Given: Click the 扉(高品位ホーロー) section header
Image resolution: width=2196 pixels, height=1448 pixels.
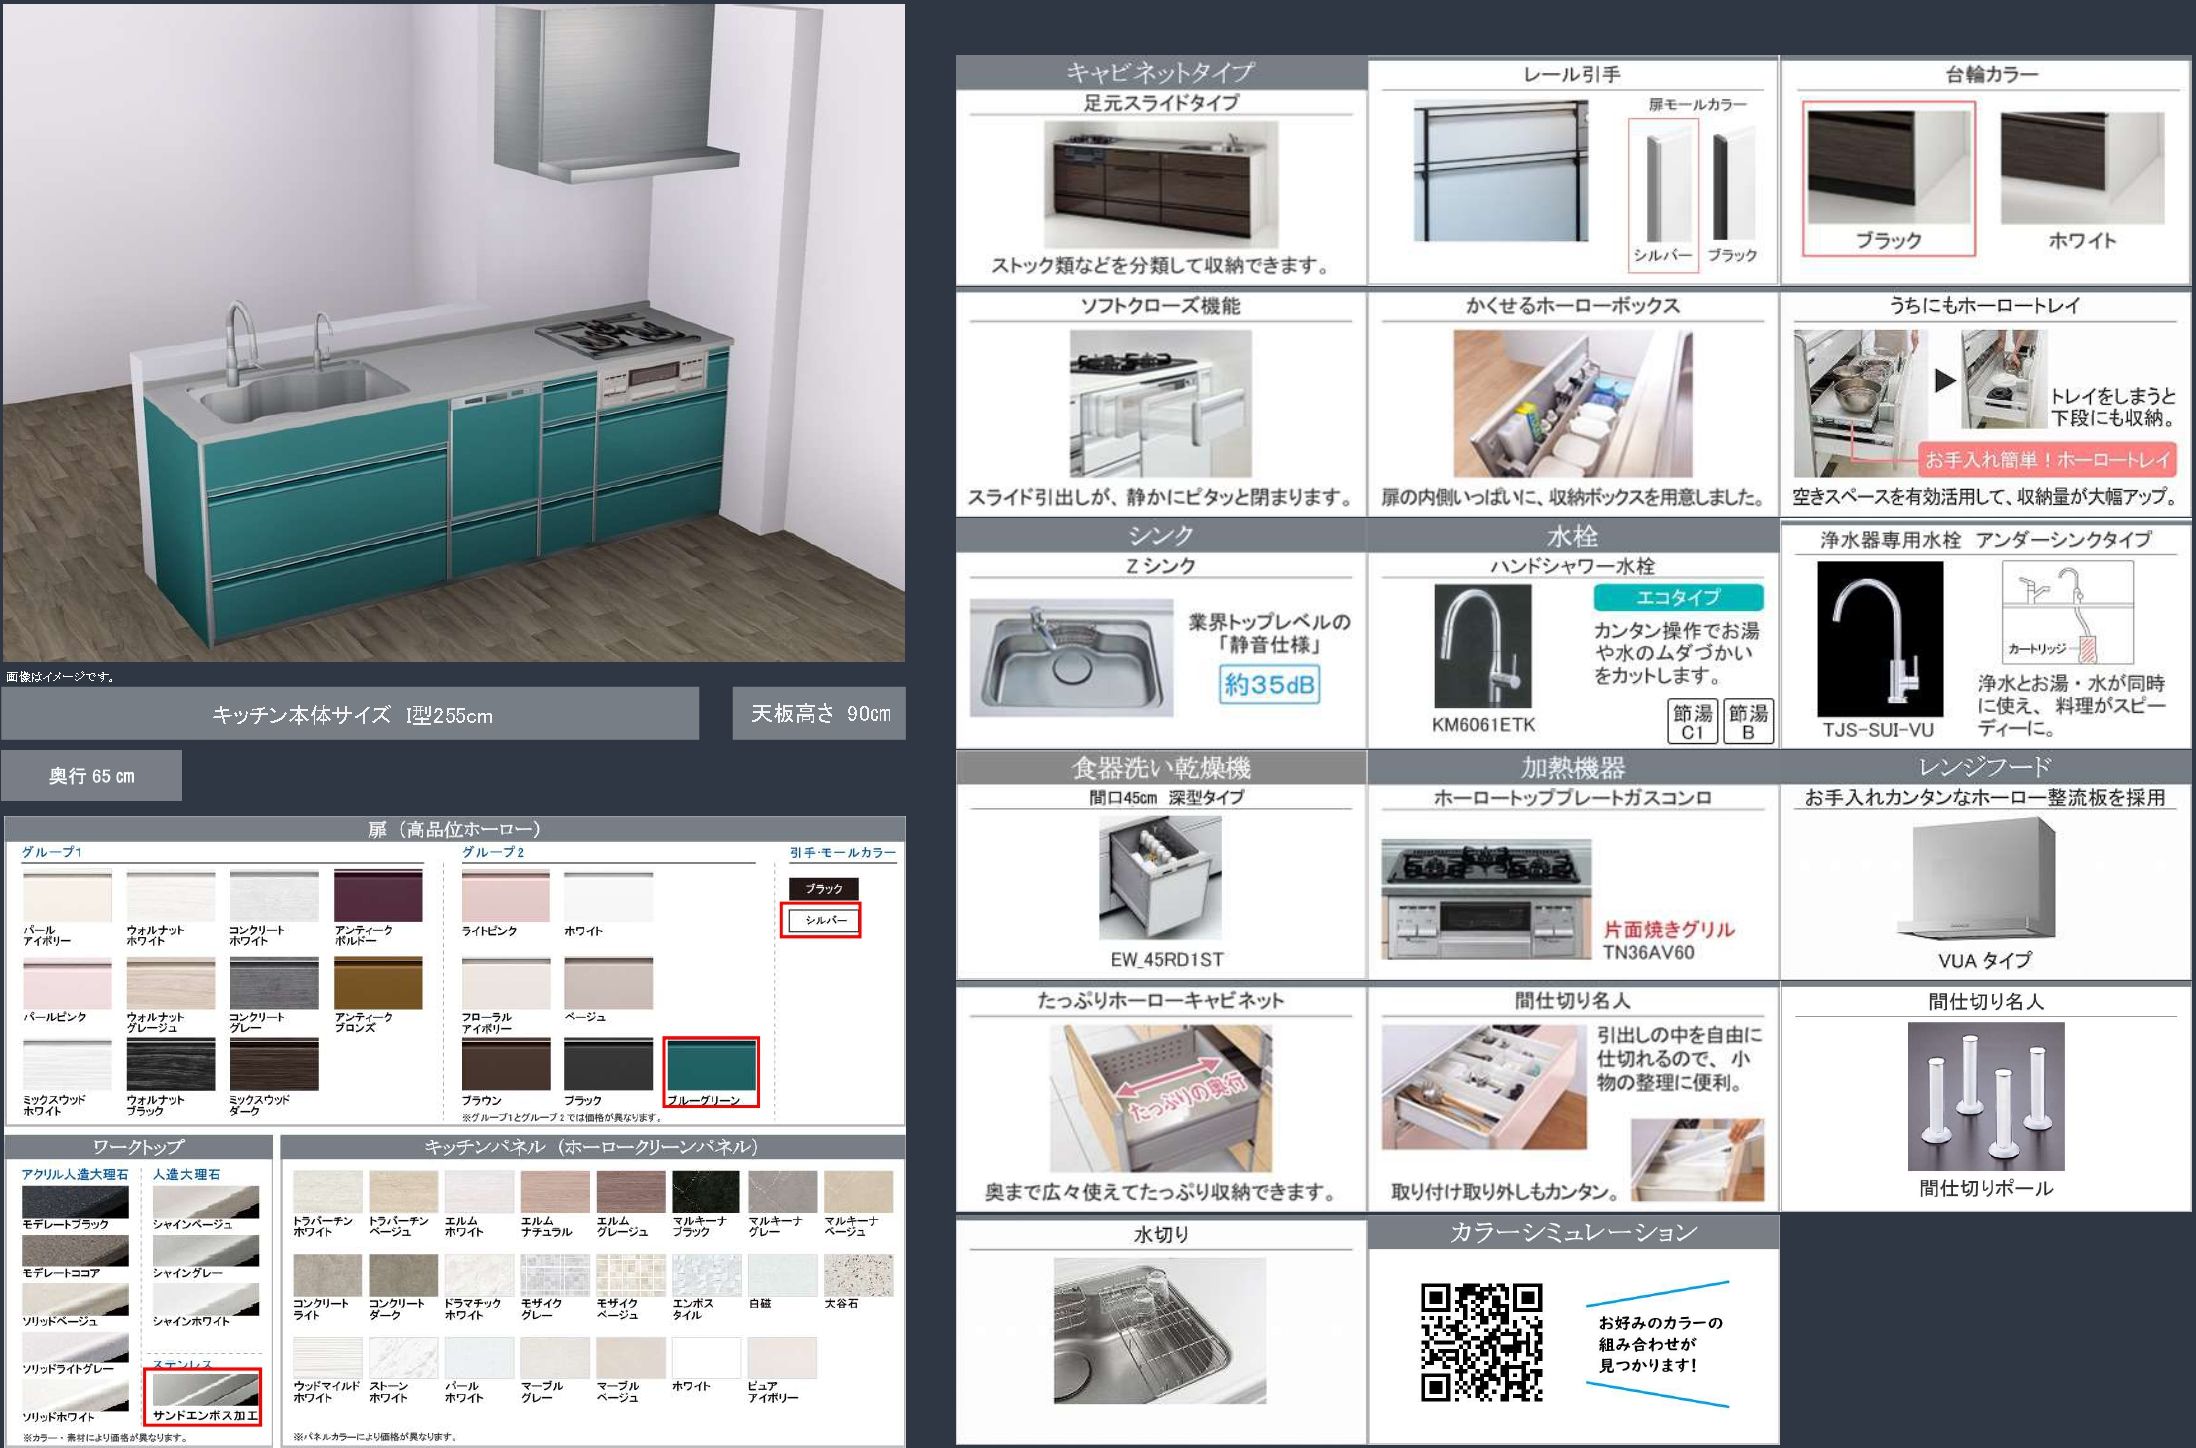Looking at the screenshot, I should (x=455, y=829).
